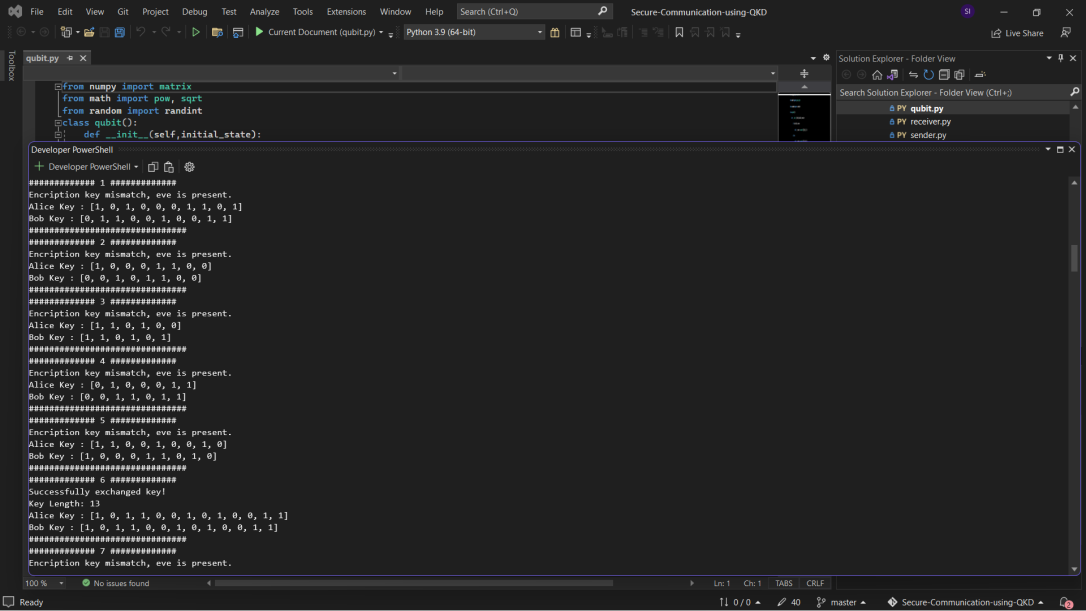
Task: Click the Secure-Communication-using-QKD repository status item
Action: point(966,602)
